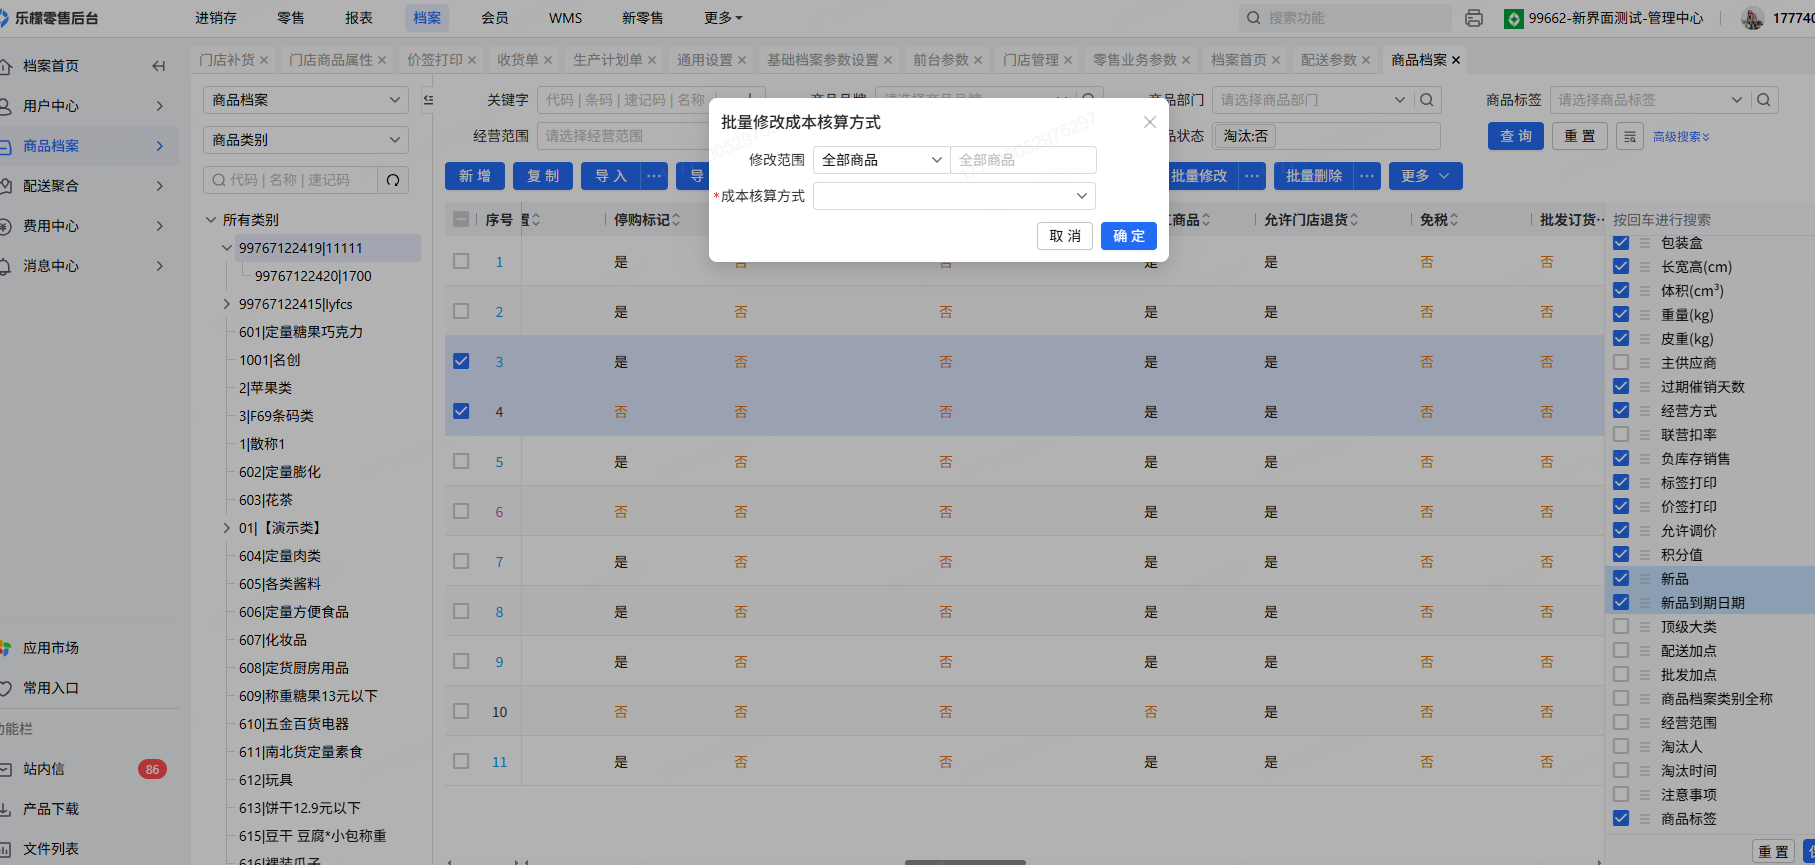Click 确定 in the dialog
Screen dimensions: 1815x865
pyautogui.click(x=1129, y=236)
